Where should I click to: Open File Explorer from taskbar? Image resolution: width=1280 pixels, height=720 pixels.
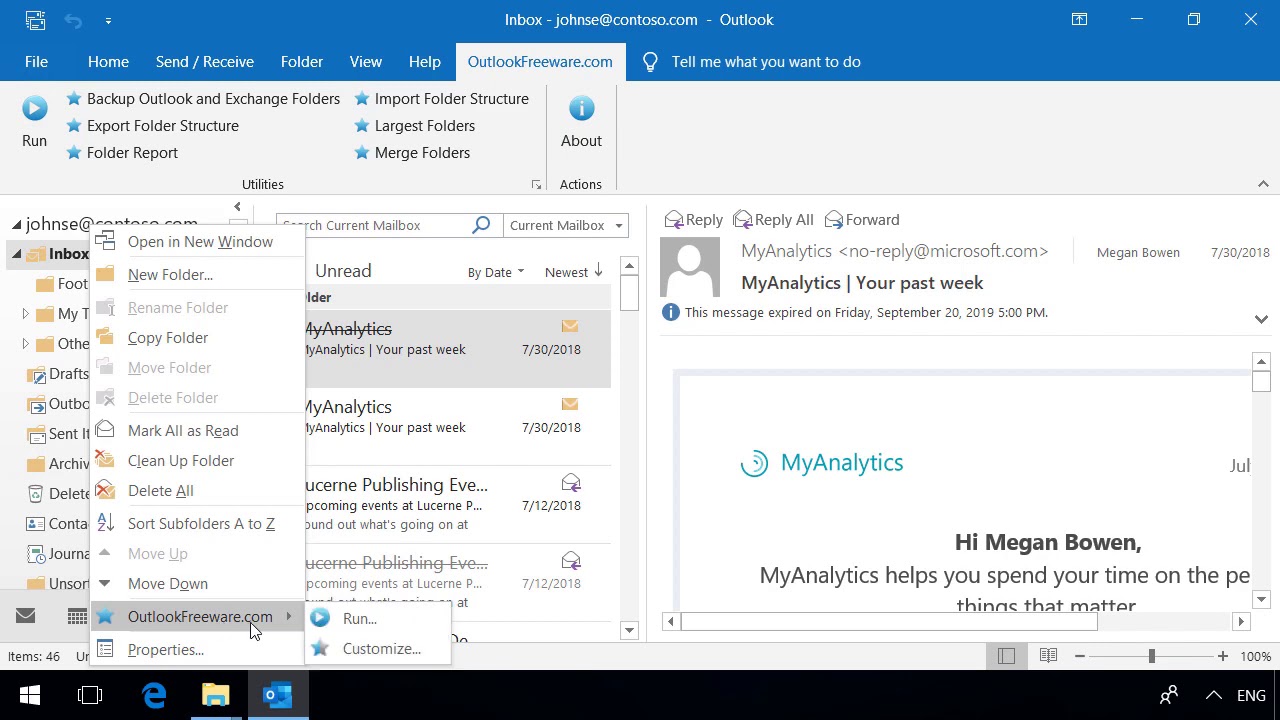[216, 695]
